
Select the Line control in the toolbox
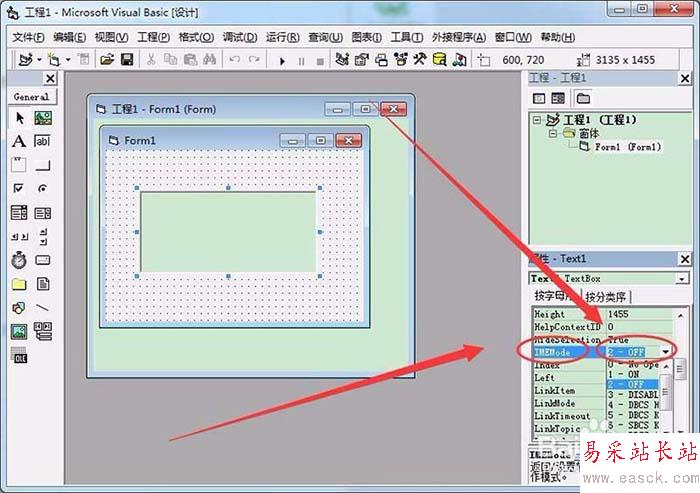[x=42, y=307]
